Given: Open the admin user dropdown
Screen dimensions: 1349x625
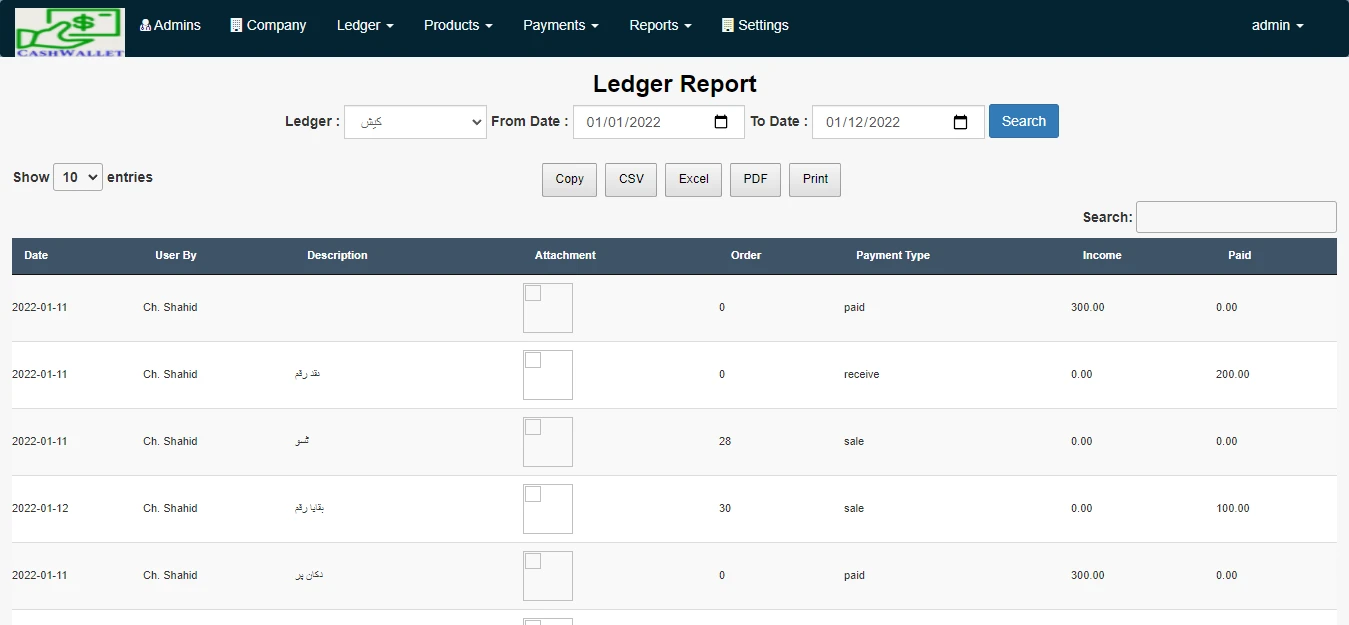Looking at the screenshot, I should pos(1277,25).
